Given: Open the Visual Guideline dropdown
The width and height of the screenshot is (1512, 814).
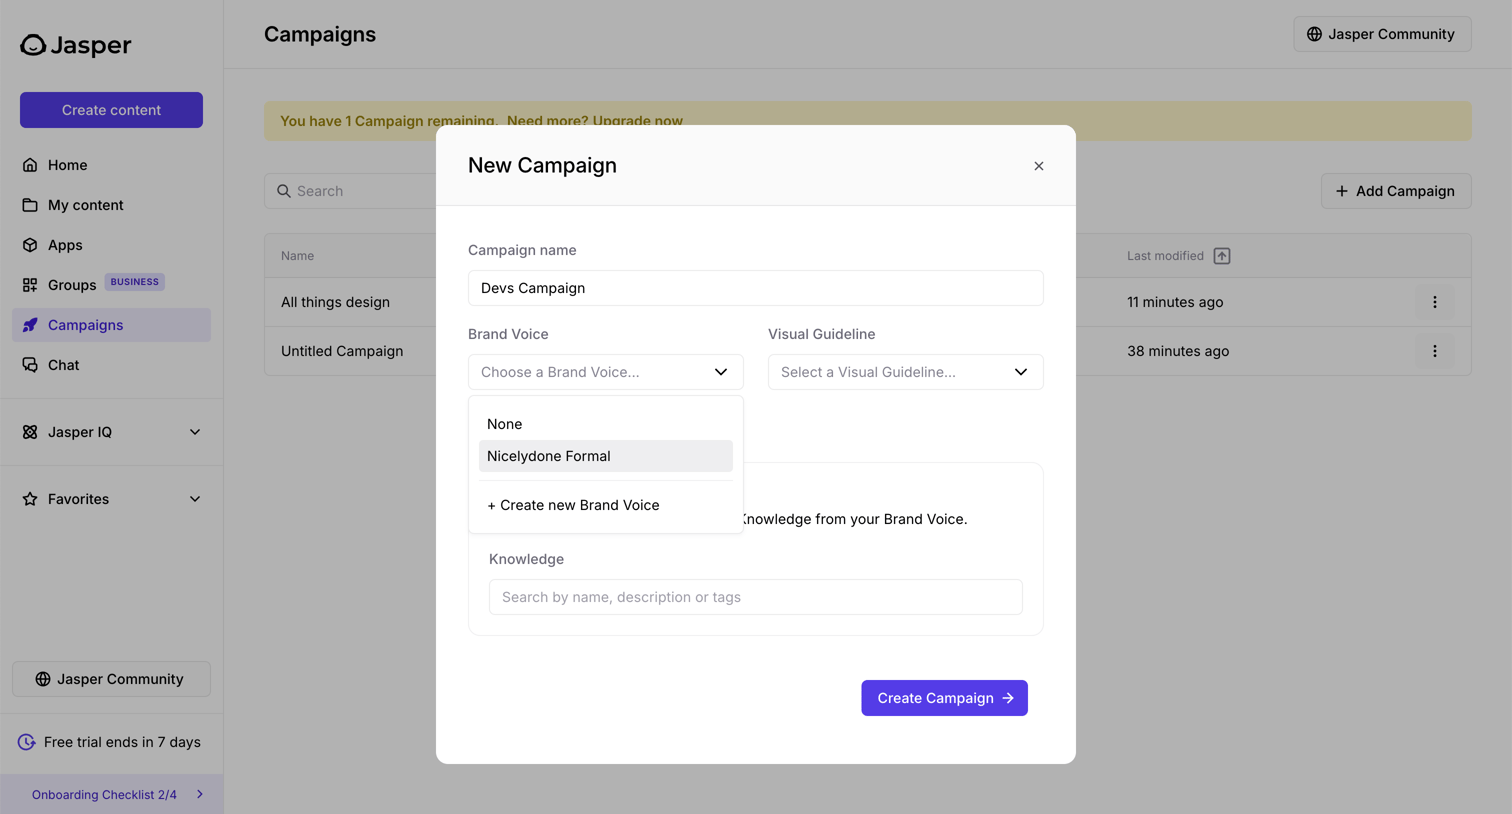Looking at the screenshot, I should click(906, 372).
